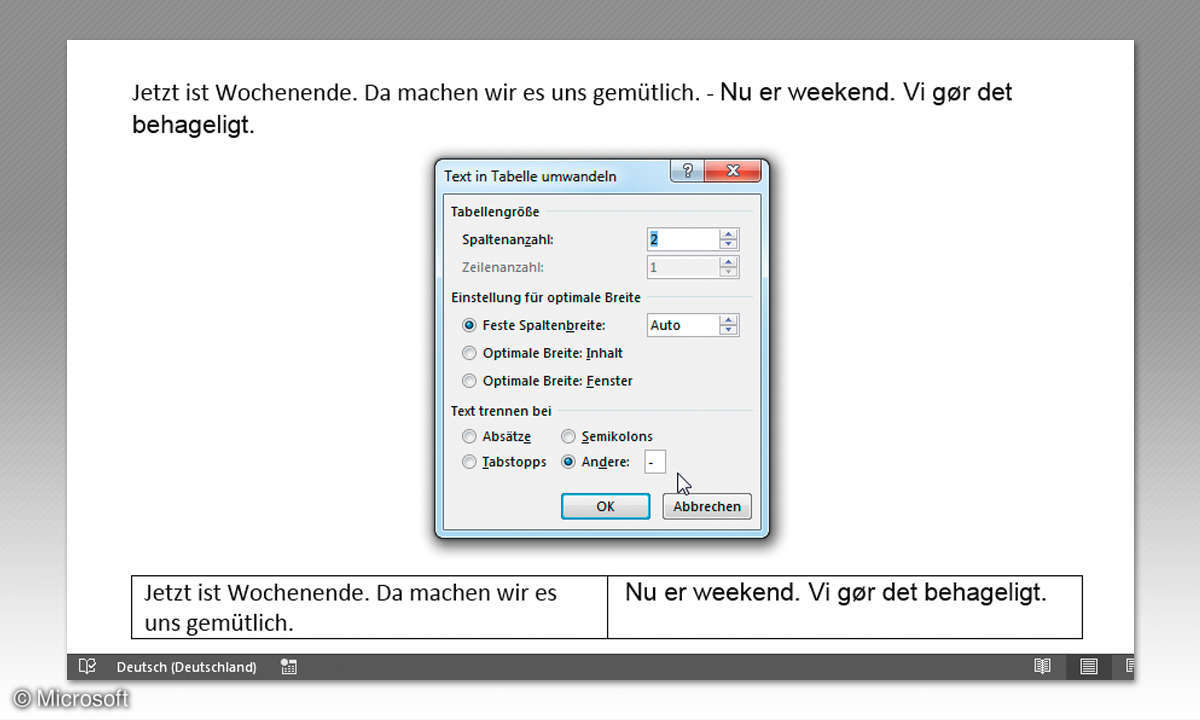Click the macro recording icon in status bar
This screenshot has width=1200, height=720.
point(289,666)
